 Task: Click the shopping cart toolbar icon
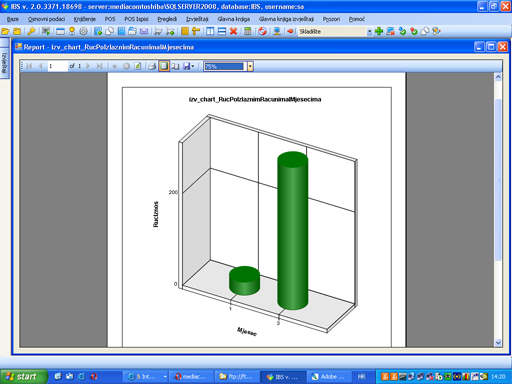[x=158, y=31]
